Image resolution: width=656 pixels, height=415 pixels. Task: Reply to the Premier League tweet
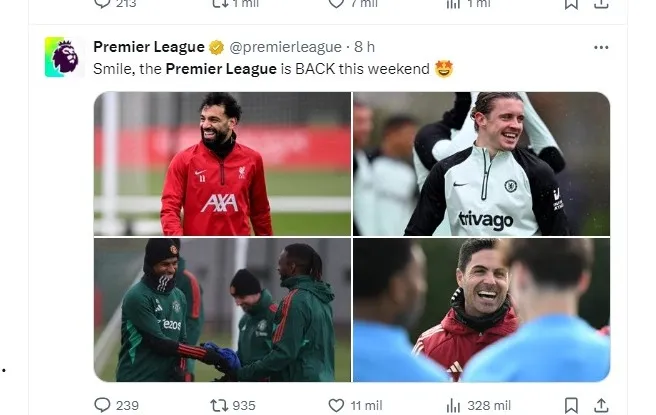(x=102, y=405)
